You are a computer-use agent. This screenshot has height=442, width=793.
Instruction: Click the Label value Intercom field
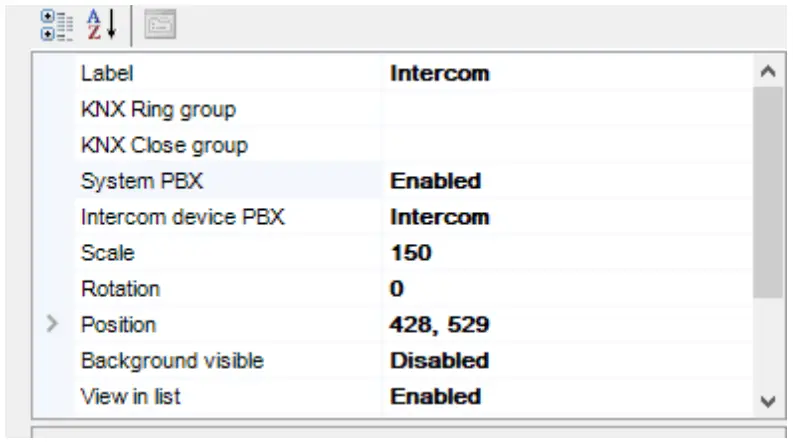click(x=439, y=73)
